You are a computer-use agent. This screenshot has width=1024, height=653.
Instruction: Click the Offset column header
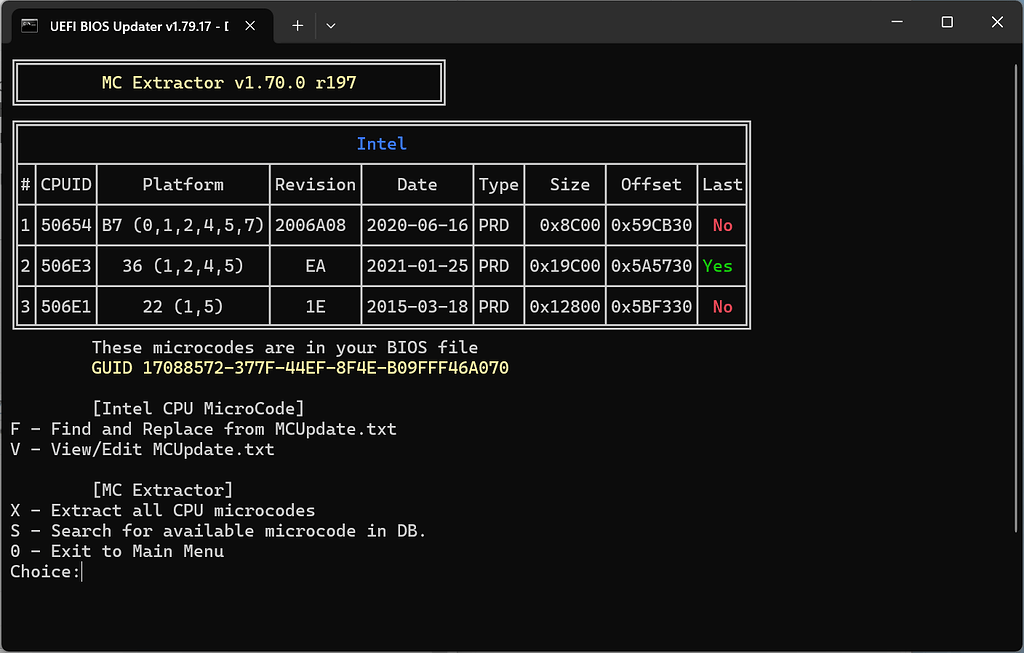[651, 185]
